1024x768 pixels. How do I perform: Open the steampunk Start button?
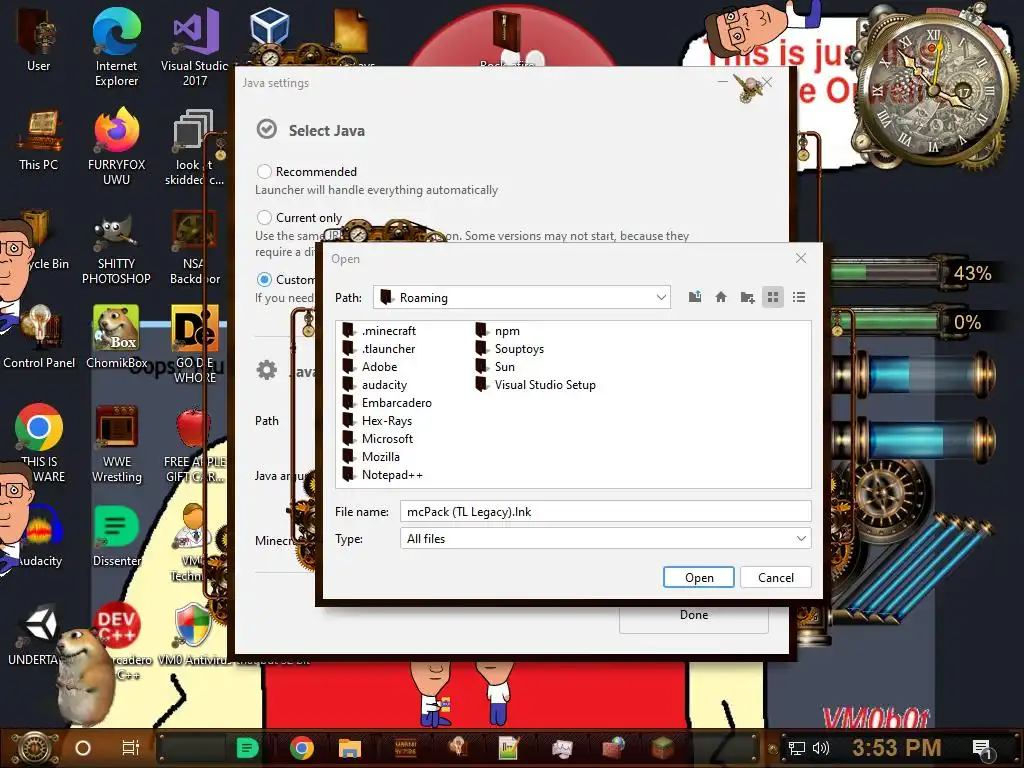(x=35, y=748)
